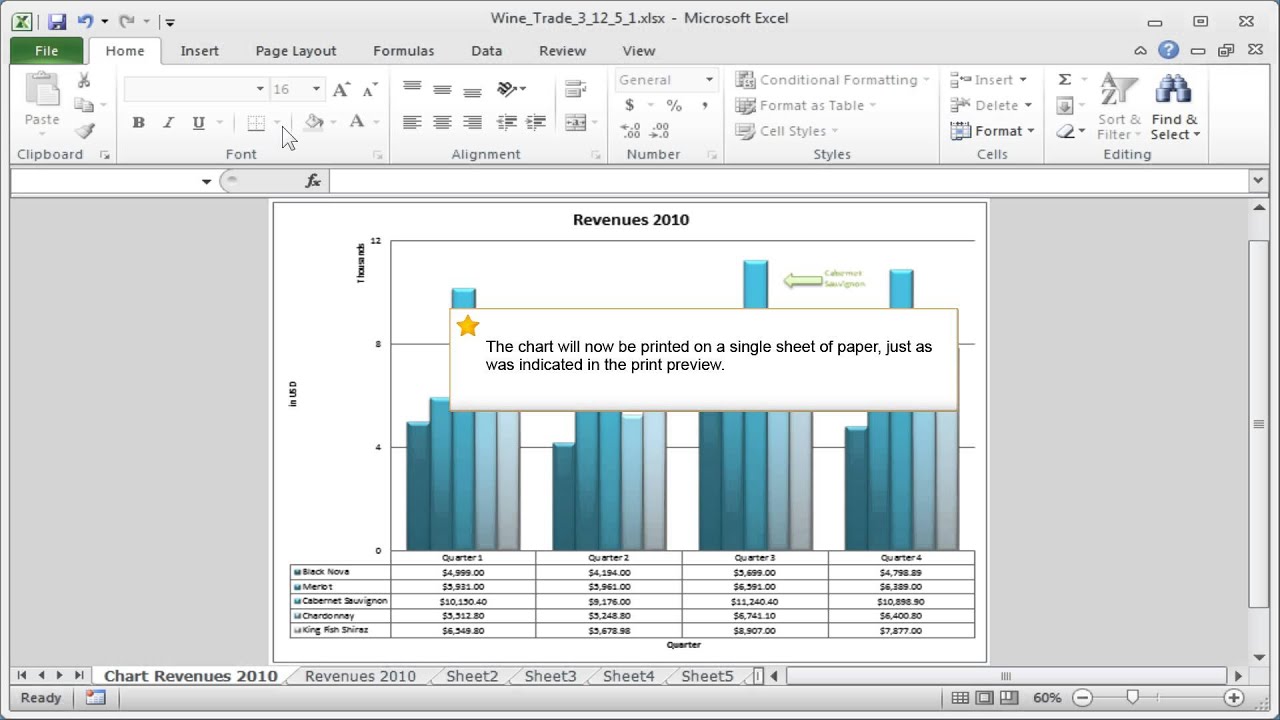Open the Name Box dropdown arrow
The image size is (1280, 720).
[x=206, y=181]
